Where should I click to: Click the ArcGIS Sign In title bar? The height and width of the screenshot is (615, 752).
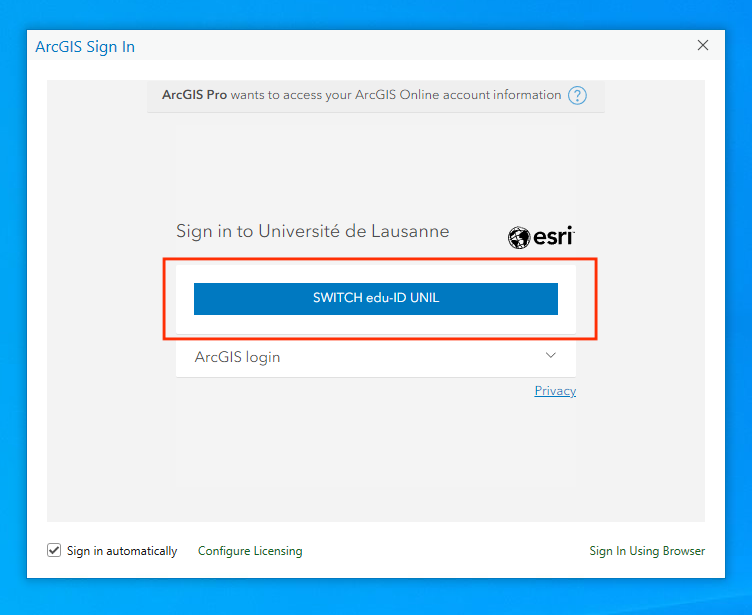tap(350, 46)
